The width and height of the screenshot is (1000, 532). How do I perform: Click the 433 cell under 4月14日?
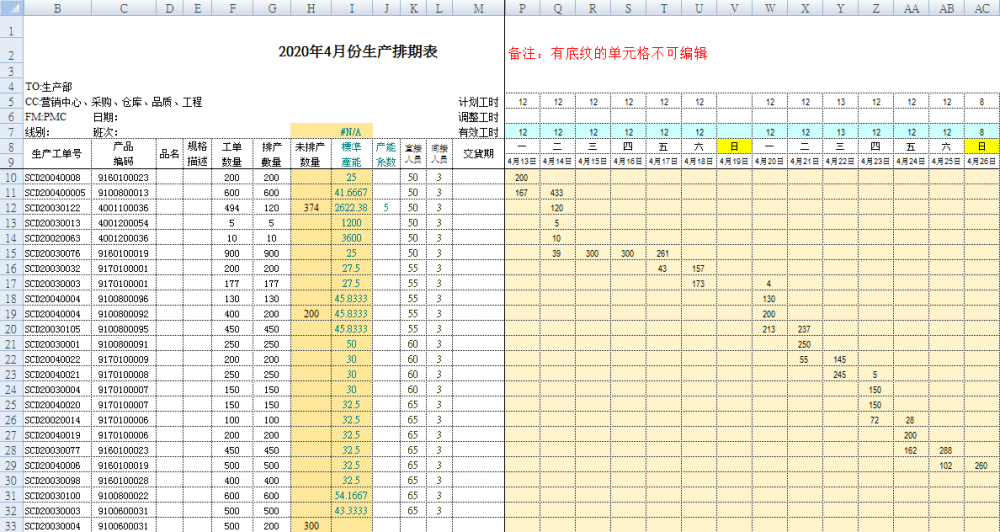[x=557, y=193]
